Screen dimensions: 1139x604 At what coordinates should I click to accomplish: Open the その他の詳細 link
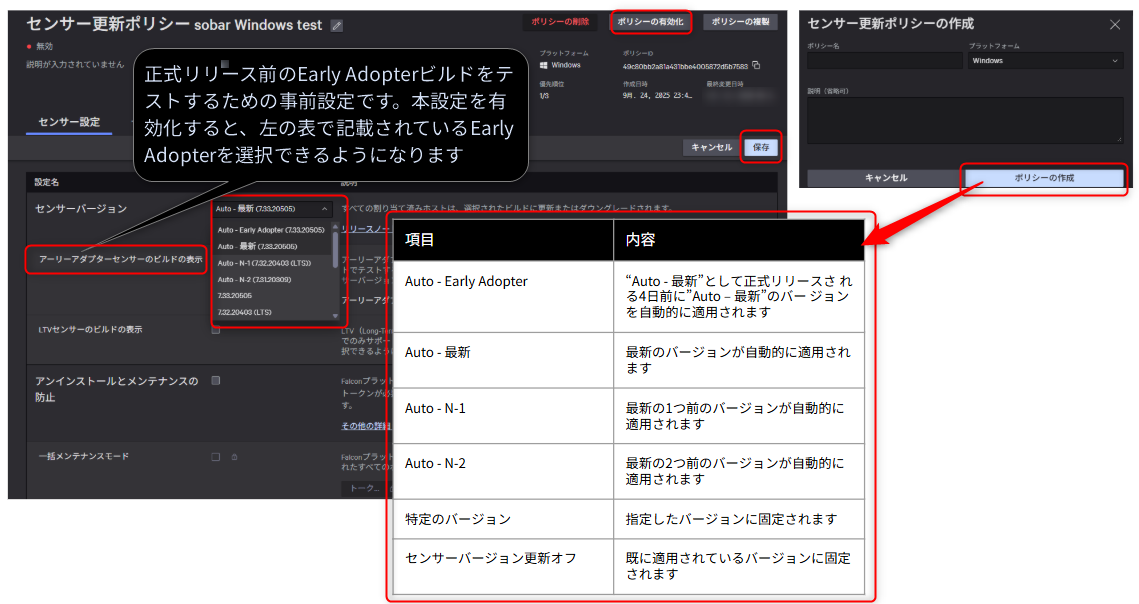click(365, 424)
